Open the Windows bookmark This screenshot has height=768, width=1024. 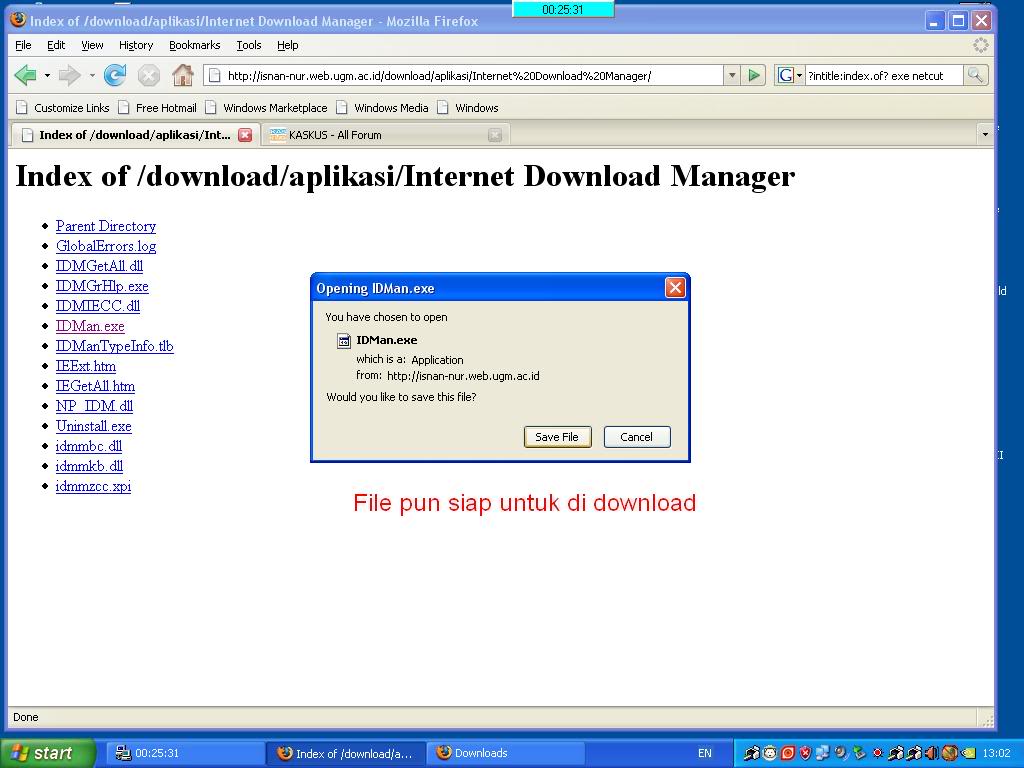pyautogui.click(x=468, y=108)
